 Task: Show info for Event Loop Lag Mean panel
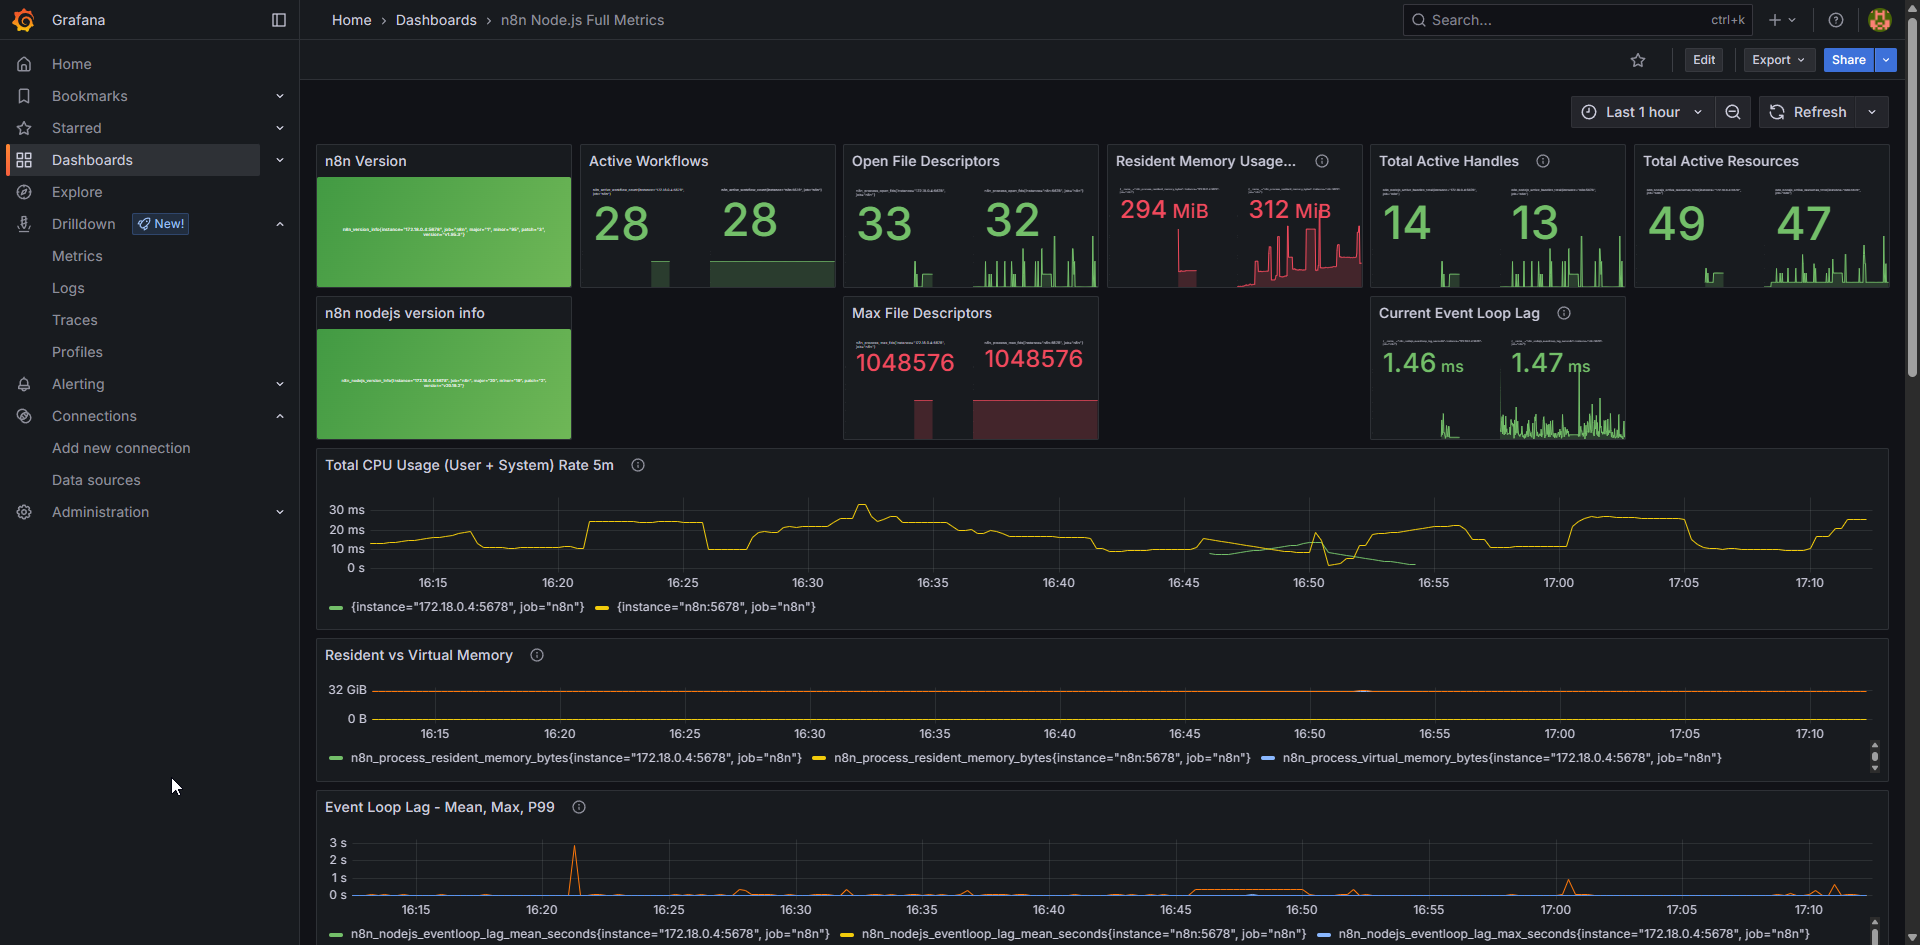pyautogui.click(x=579, y=807)
